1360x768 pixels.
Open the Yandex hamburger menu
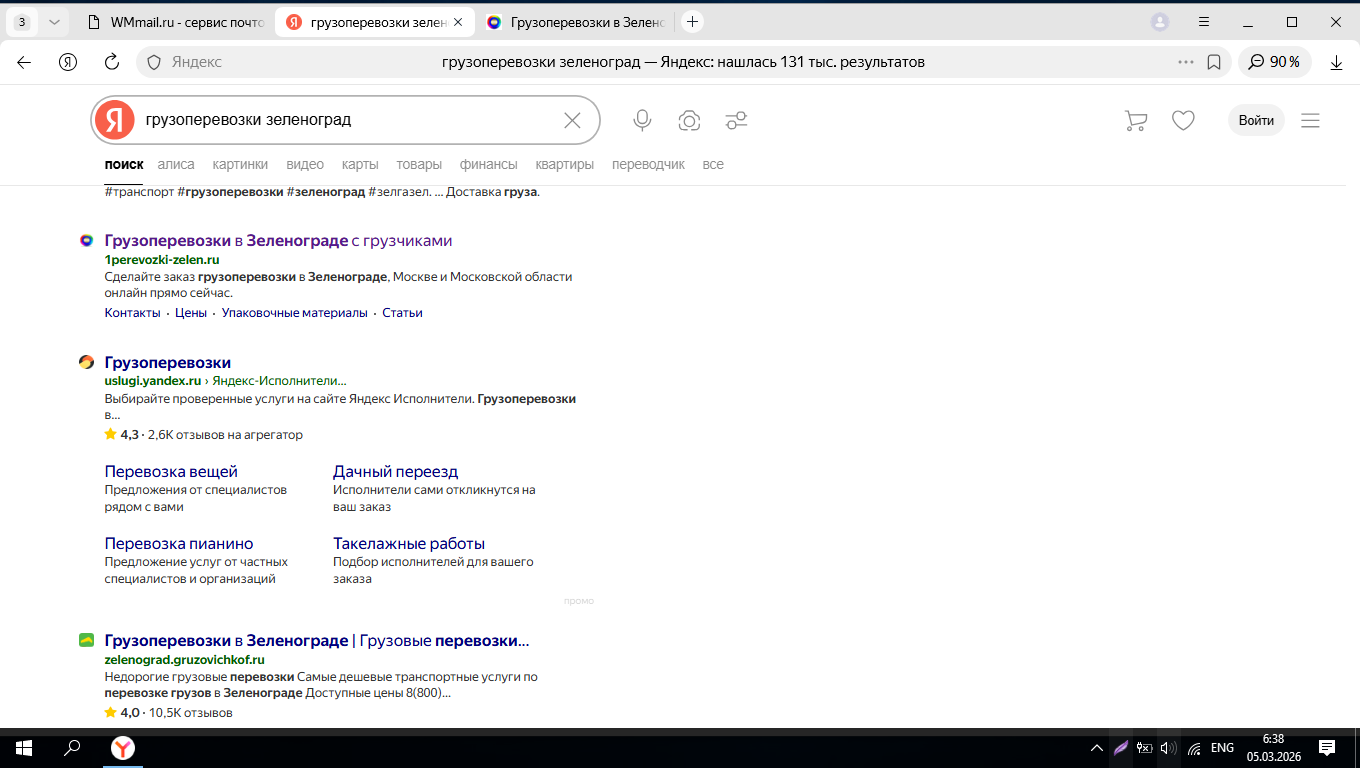click(x=1310, y=121)
